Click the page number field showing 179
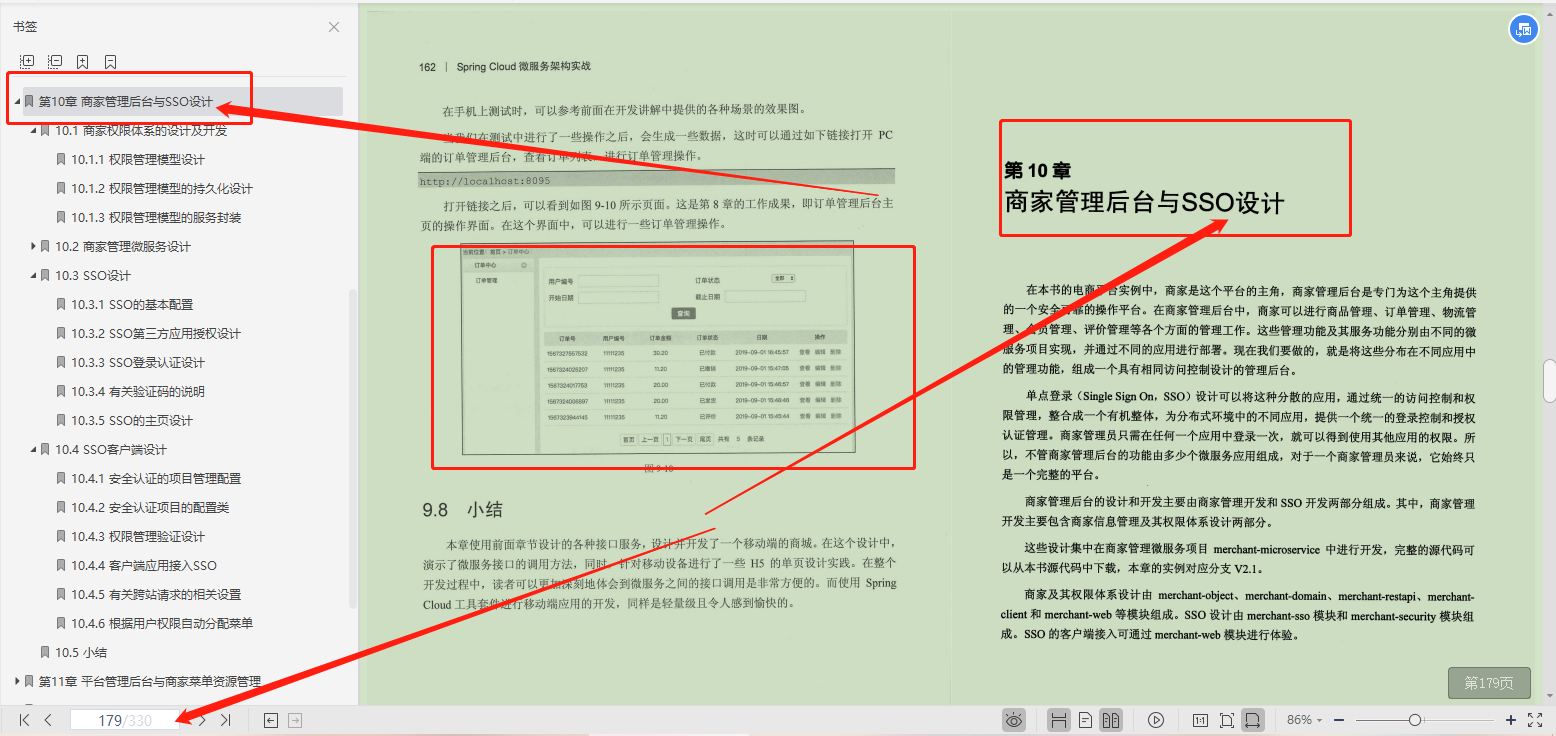The image size is (1556, 736). (125, 720)
